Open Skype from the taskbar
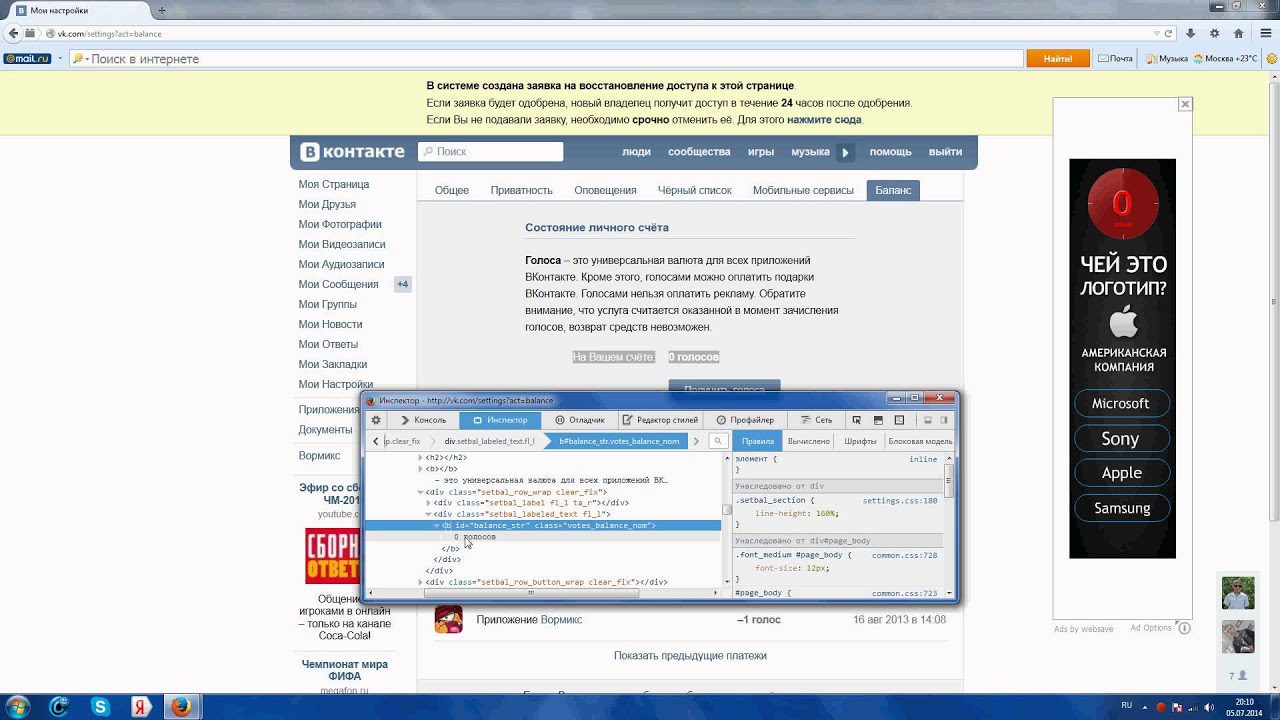Viewport: 1280px width, 720px height. [x=100, y=707]
